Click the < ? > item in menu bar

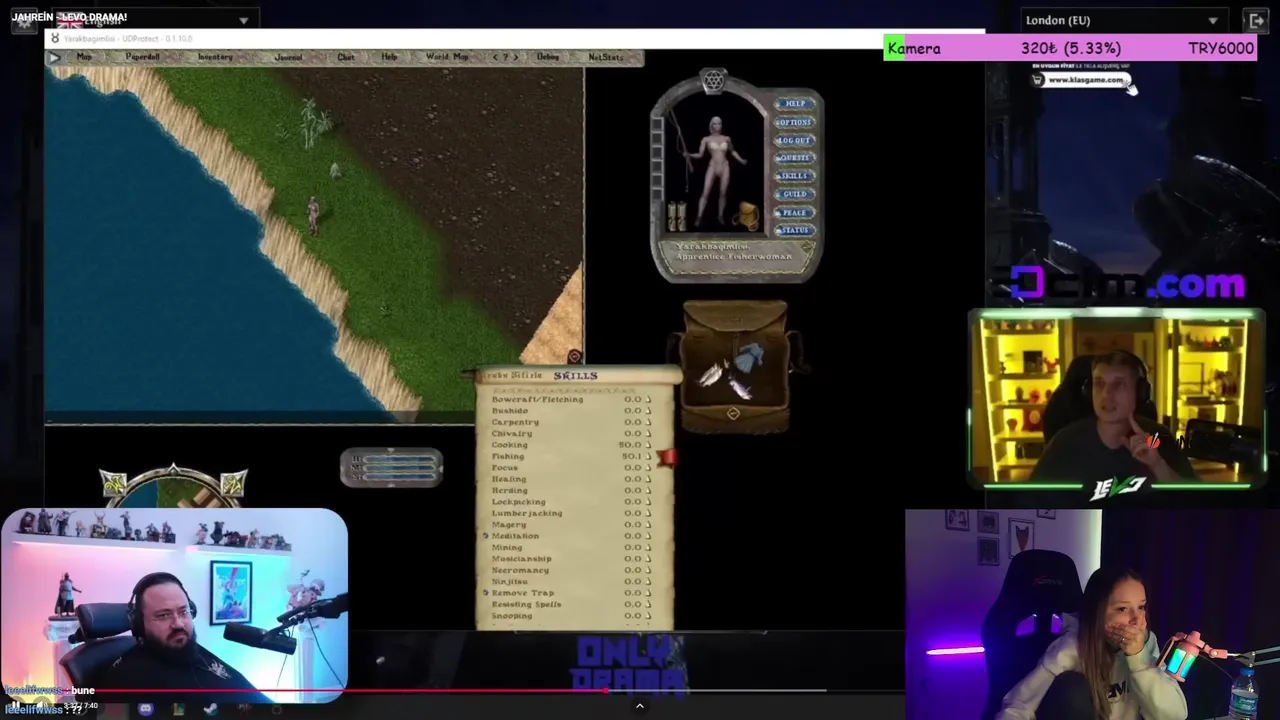pyautogui.click(x=505, y=57)
